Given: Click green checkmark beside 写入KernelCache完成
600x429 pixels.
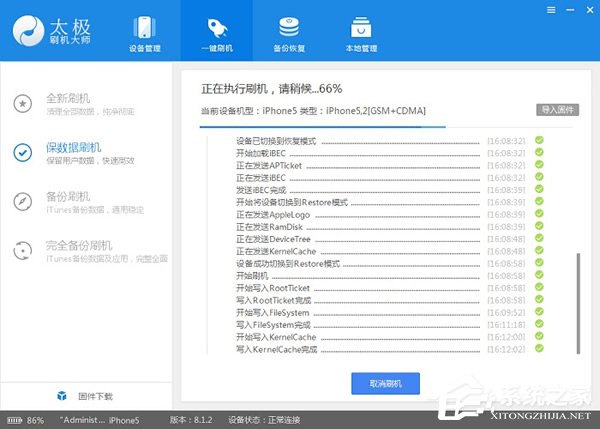Looking at the screenshot, I should coord(538,350).
